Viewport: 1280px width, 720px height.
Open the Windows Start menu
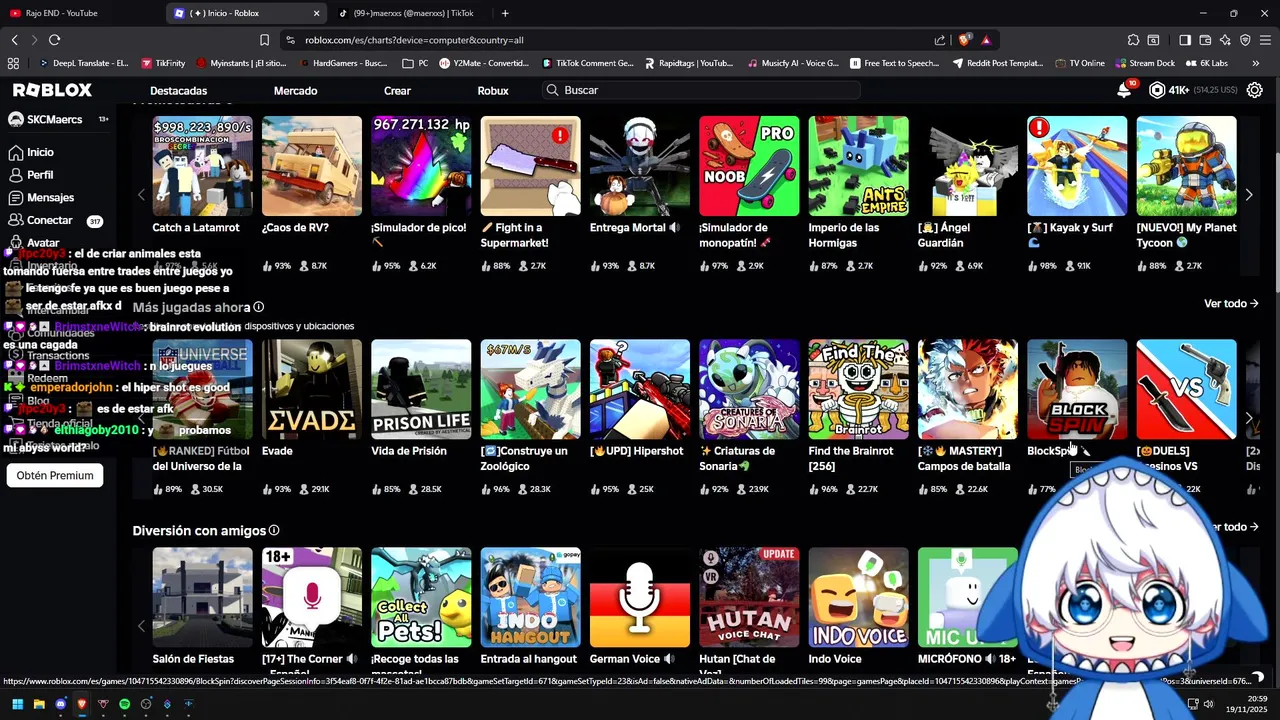click(x=17, y=704)
